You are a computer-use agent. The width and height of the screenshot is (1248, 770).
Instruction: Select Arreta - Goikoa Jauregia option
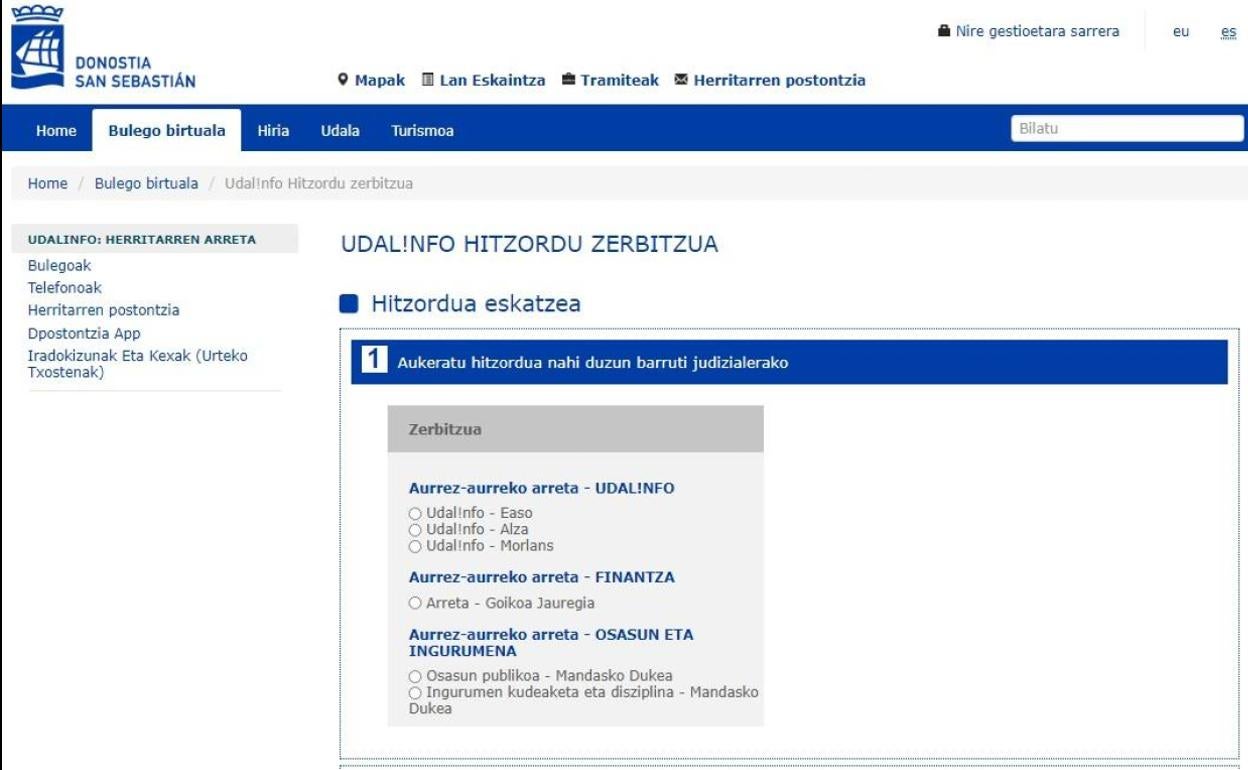coord(415,603)
